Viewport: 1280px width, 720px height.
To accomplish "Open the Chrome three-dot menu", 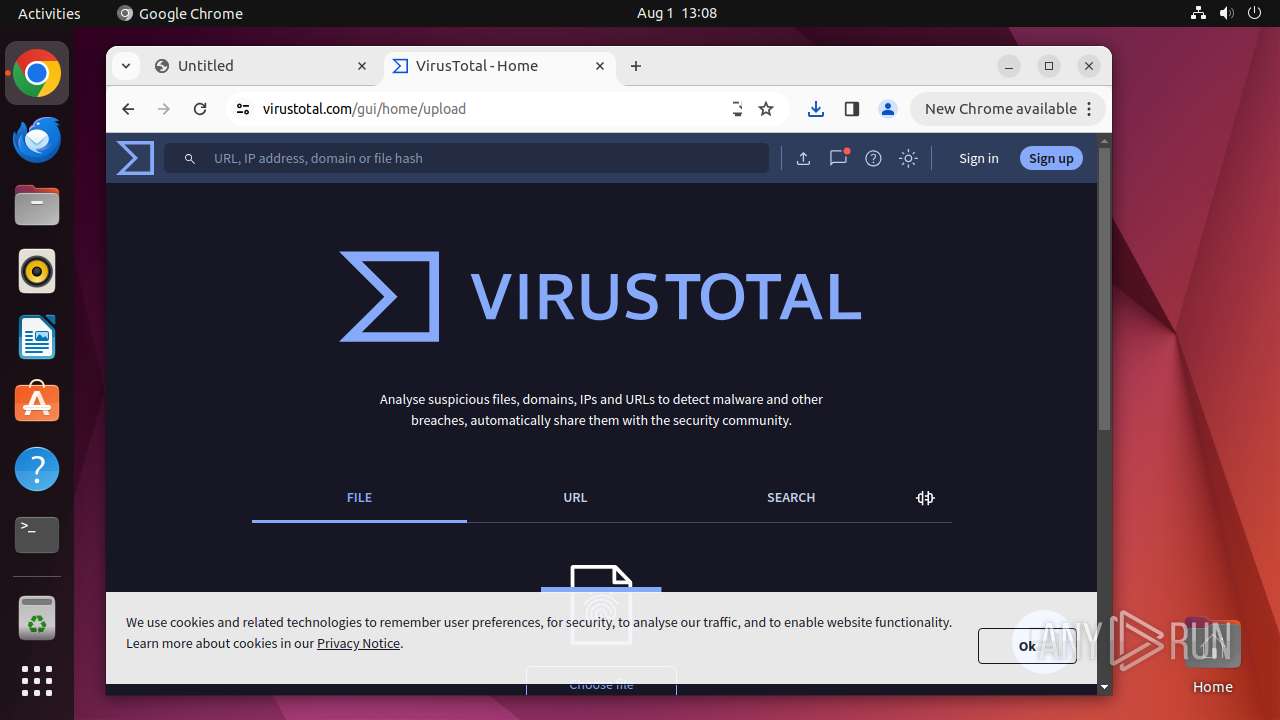I will (1090, 109).
